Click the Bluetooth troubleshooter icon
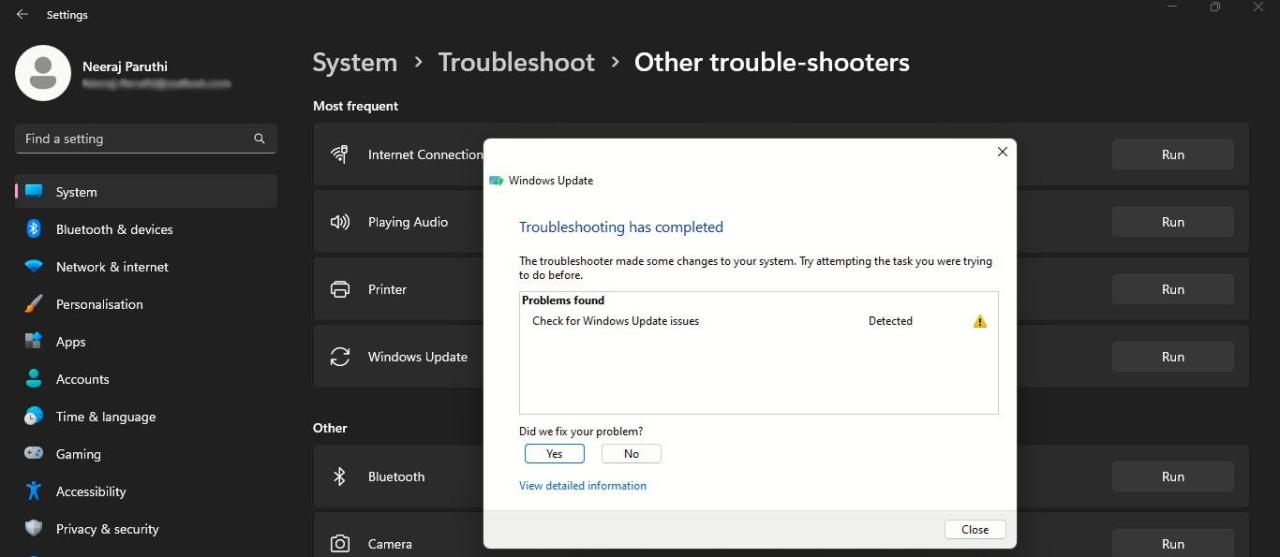The width and height of the screenshot is (1280, 557). (340, 477)
